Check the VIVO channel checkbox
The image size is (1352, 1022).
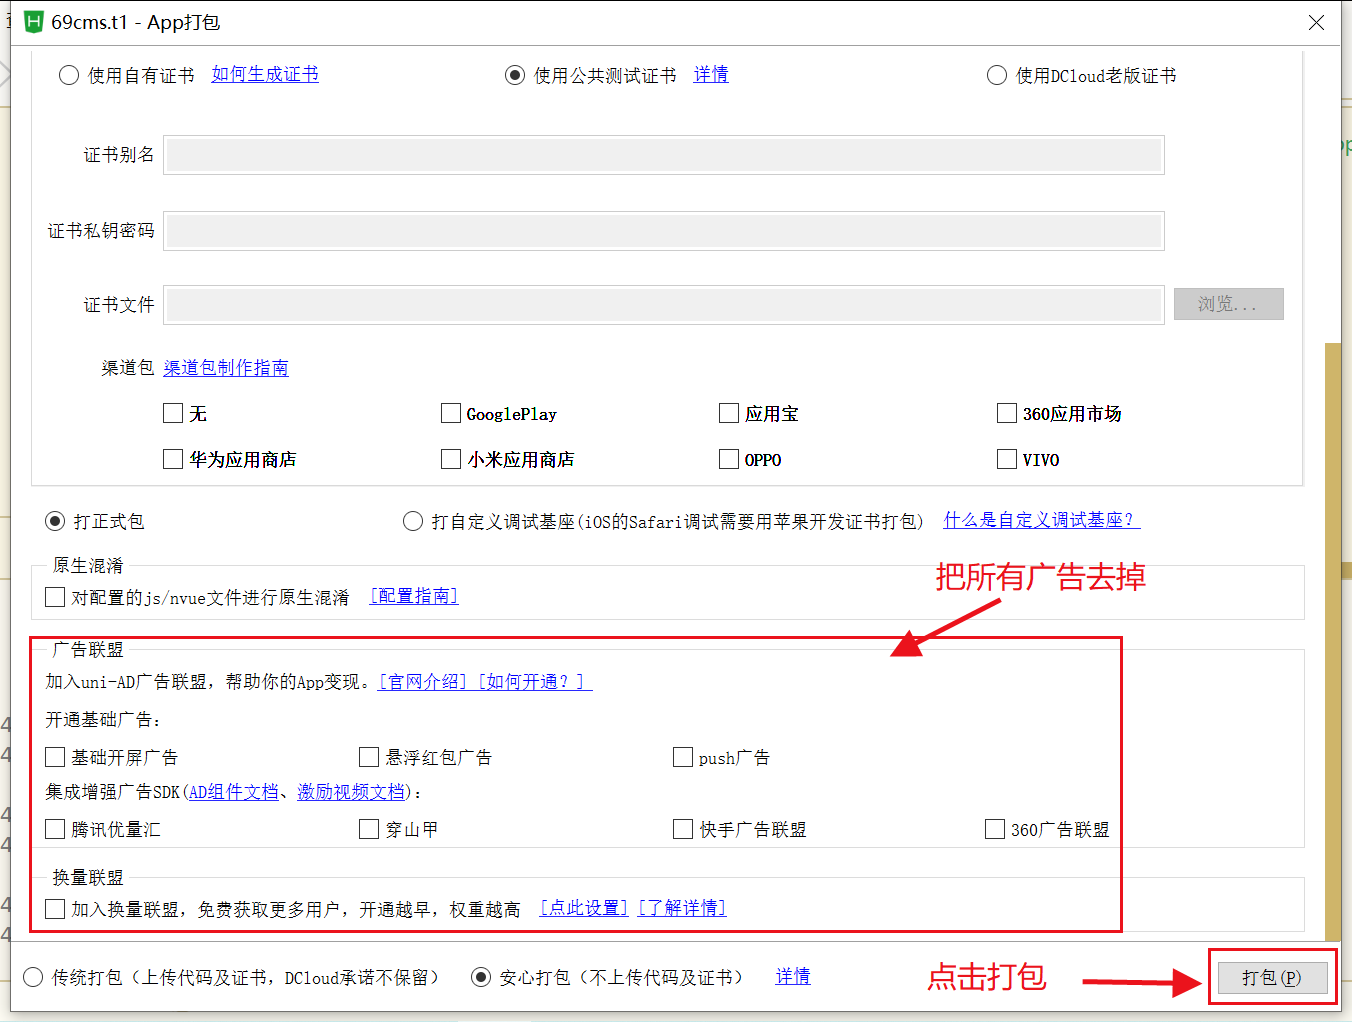coord(1007,459)
